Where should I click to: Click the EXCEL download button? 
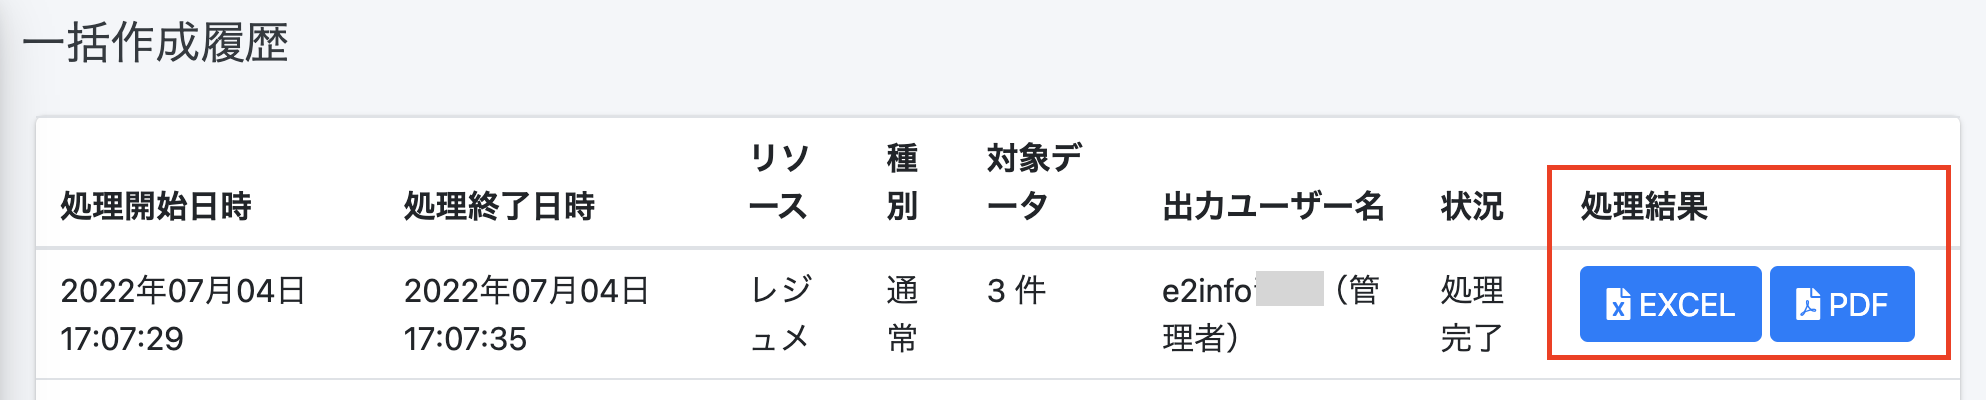pyautogui.click(x=1670, y=304)
